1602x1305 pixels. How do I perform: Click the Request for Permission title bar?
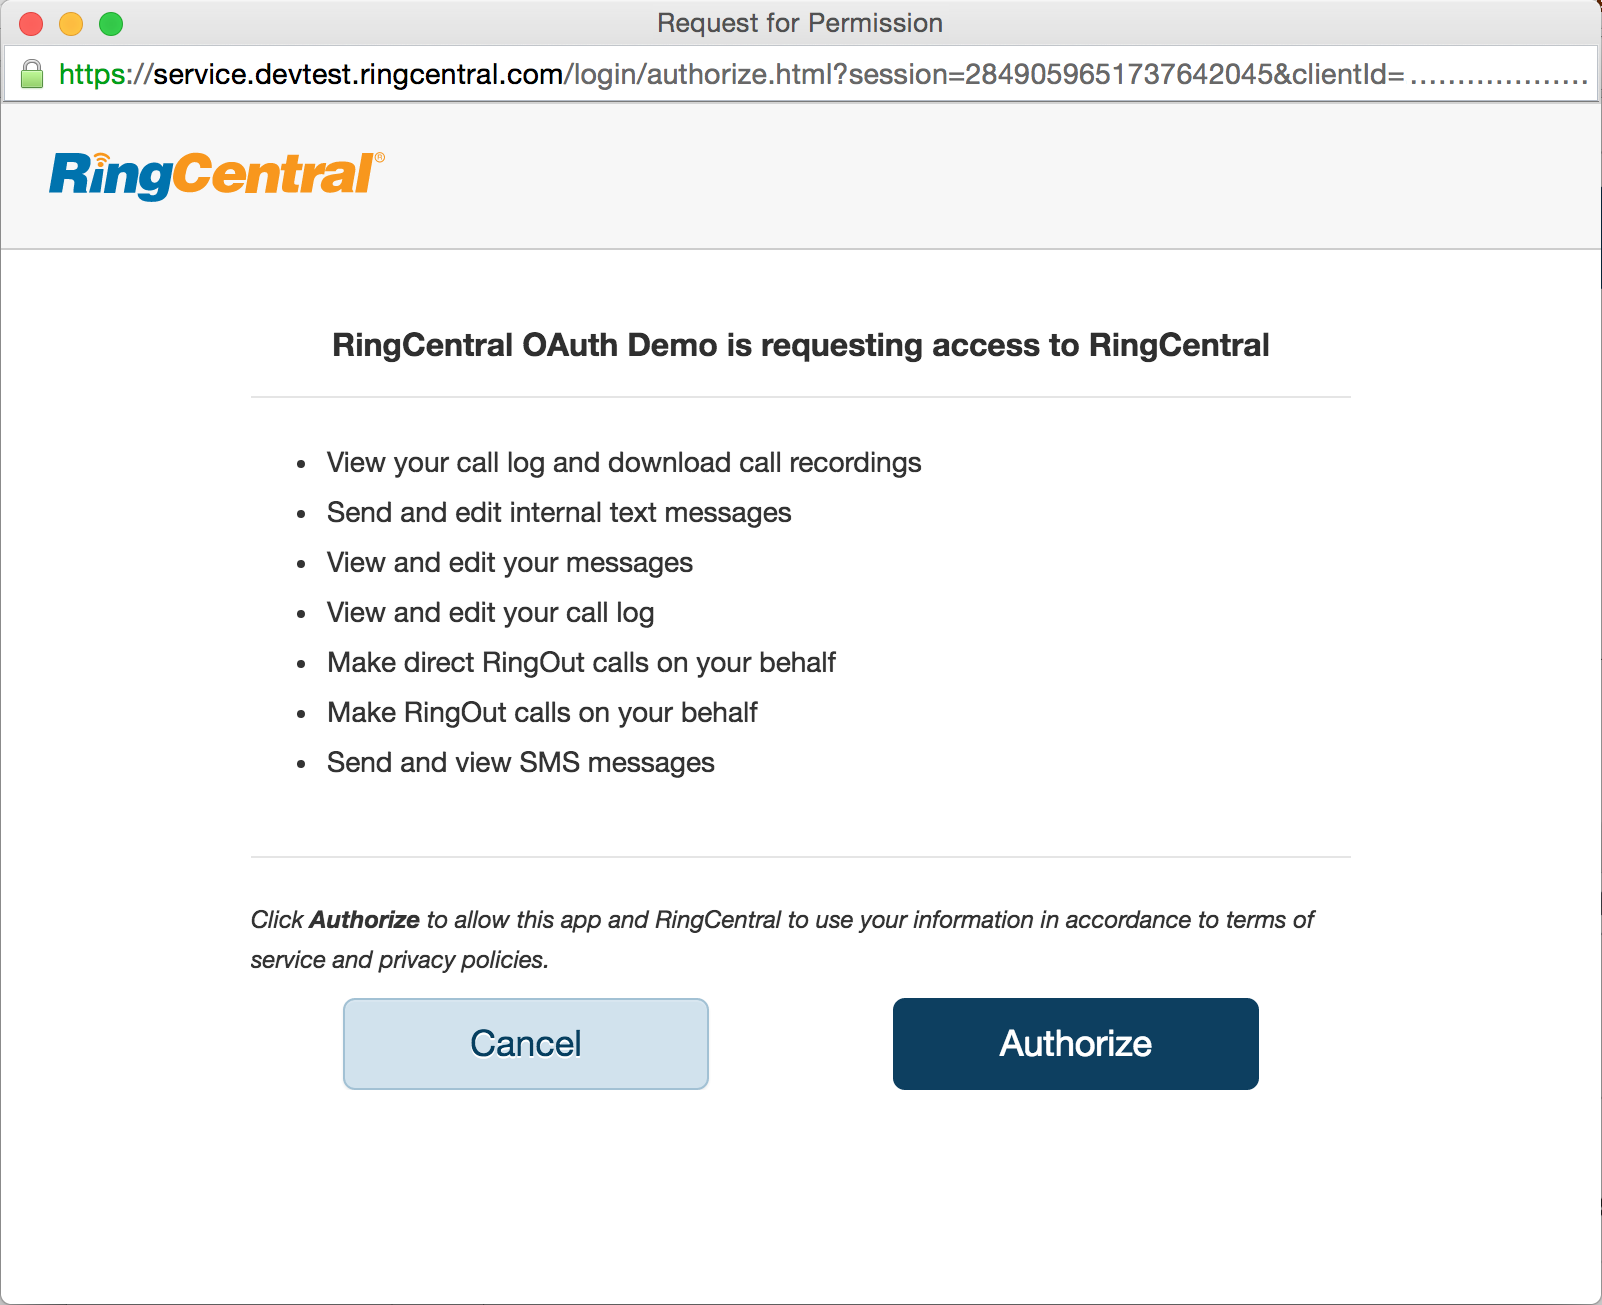(x=800, y=23)
